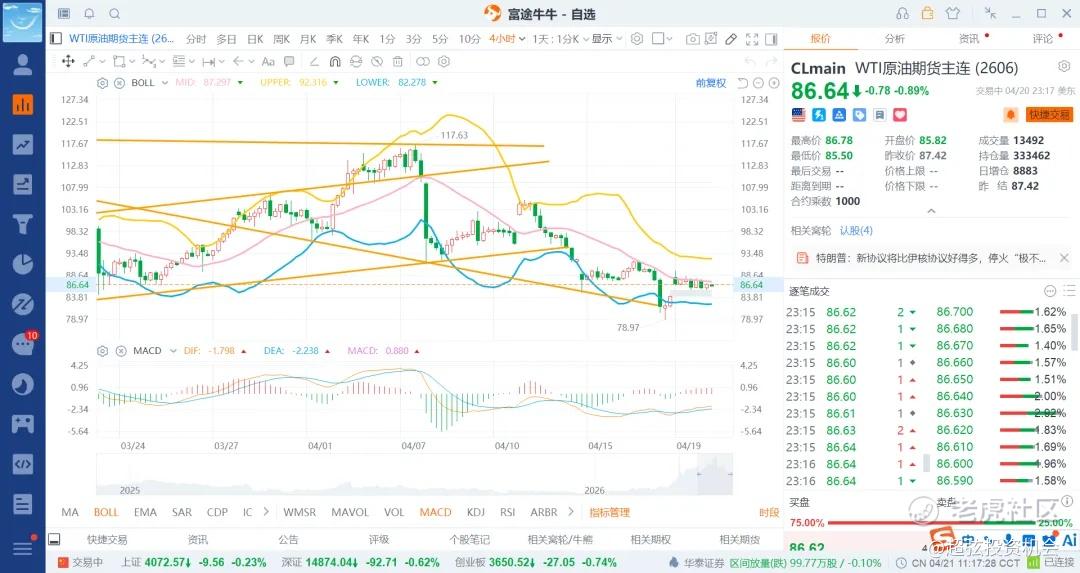Click the notification bell in title bar

pyautogui.click(x=89, y=14)
